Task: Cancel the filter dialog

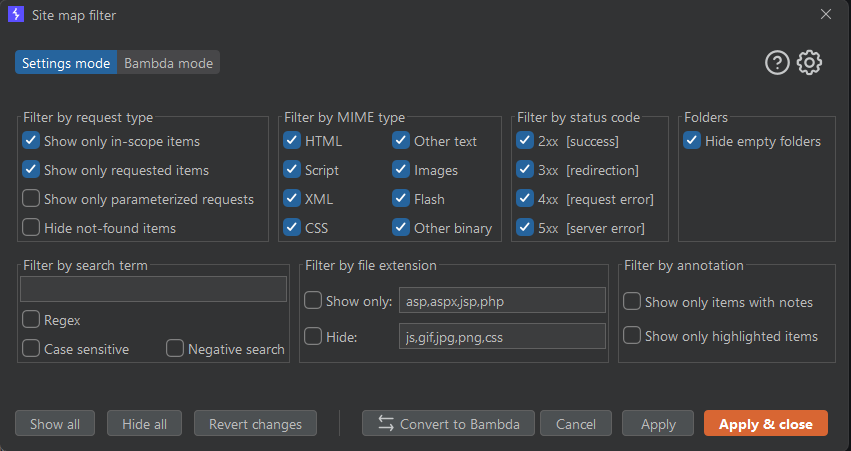Action: point(576,423)
